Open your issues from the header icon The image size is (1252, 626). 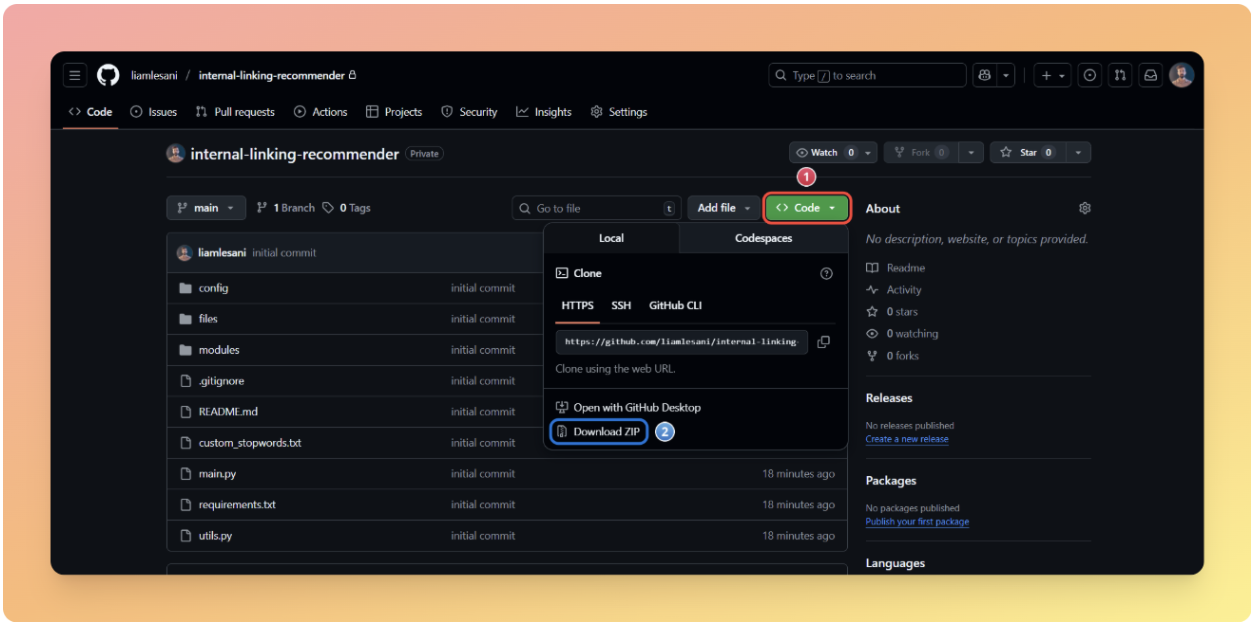pyautogui.click(x=1090, y=74)
